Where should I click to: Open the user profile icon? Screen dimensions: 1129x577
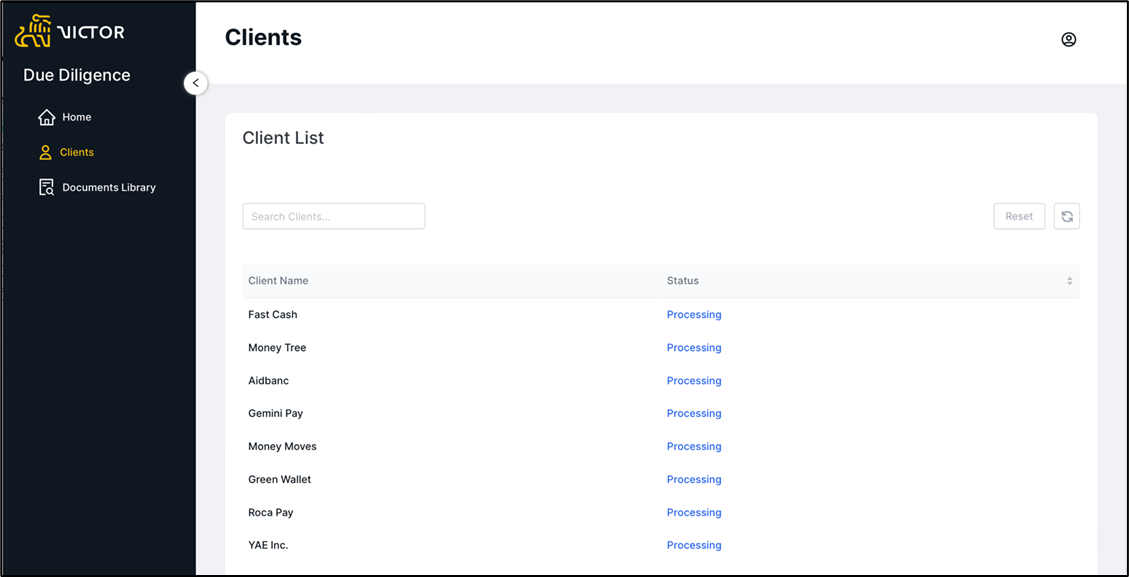1068,40
